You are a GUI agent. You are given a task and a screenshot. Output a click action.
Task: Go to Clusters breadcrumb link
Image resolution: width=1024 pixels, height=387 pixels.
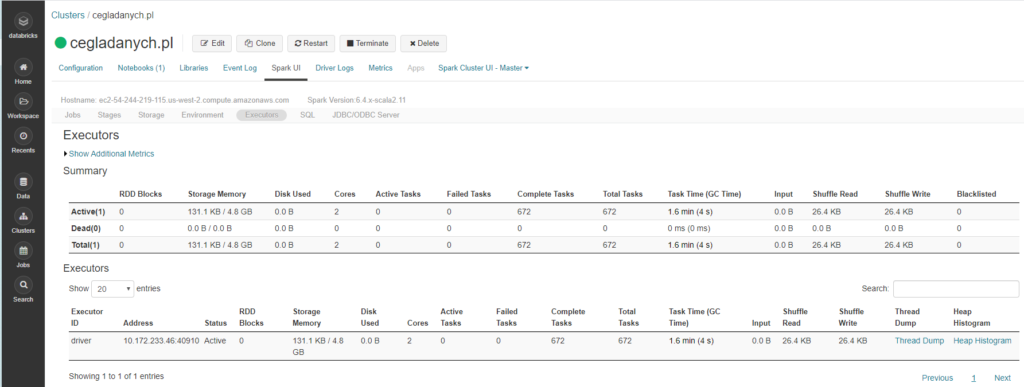68,15
